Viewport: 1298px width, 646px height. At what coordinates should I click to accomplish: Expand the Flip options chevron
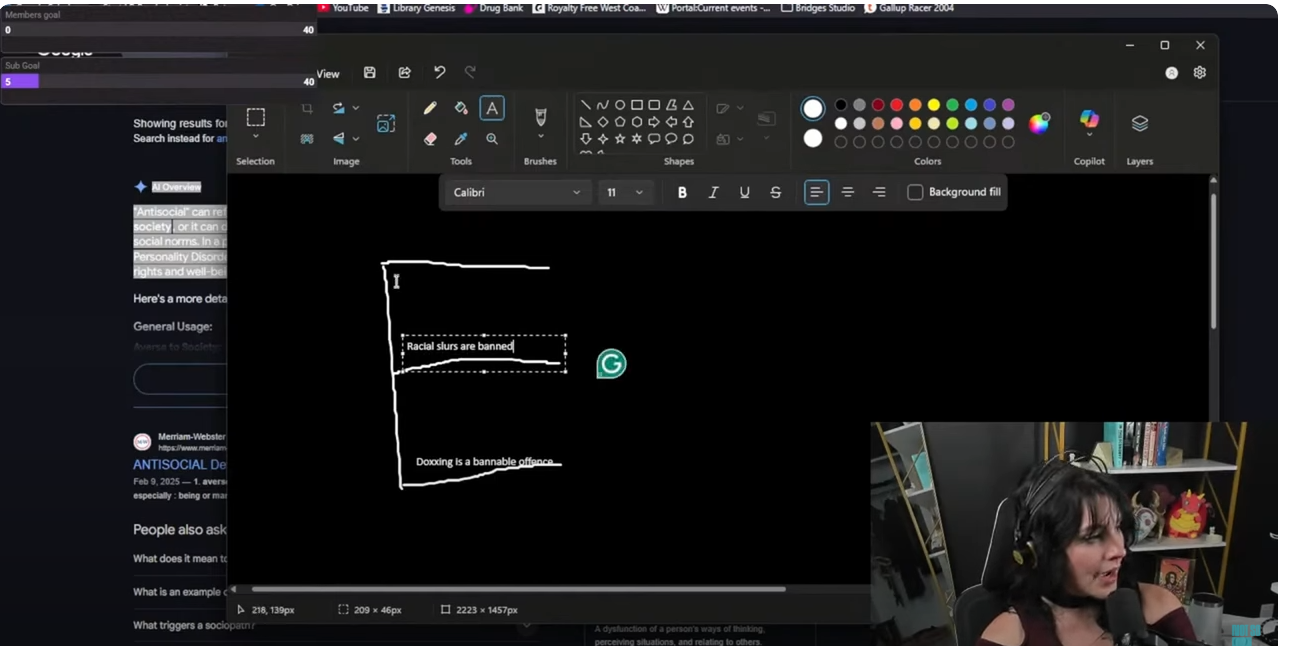[x=355, y=139]
